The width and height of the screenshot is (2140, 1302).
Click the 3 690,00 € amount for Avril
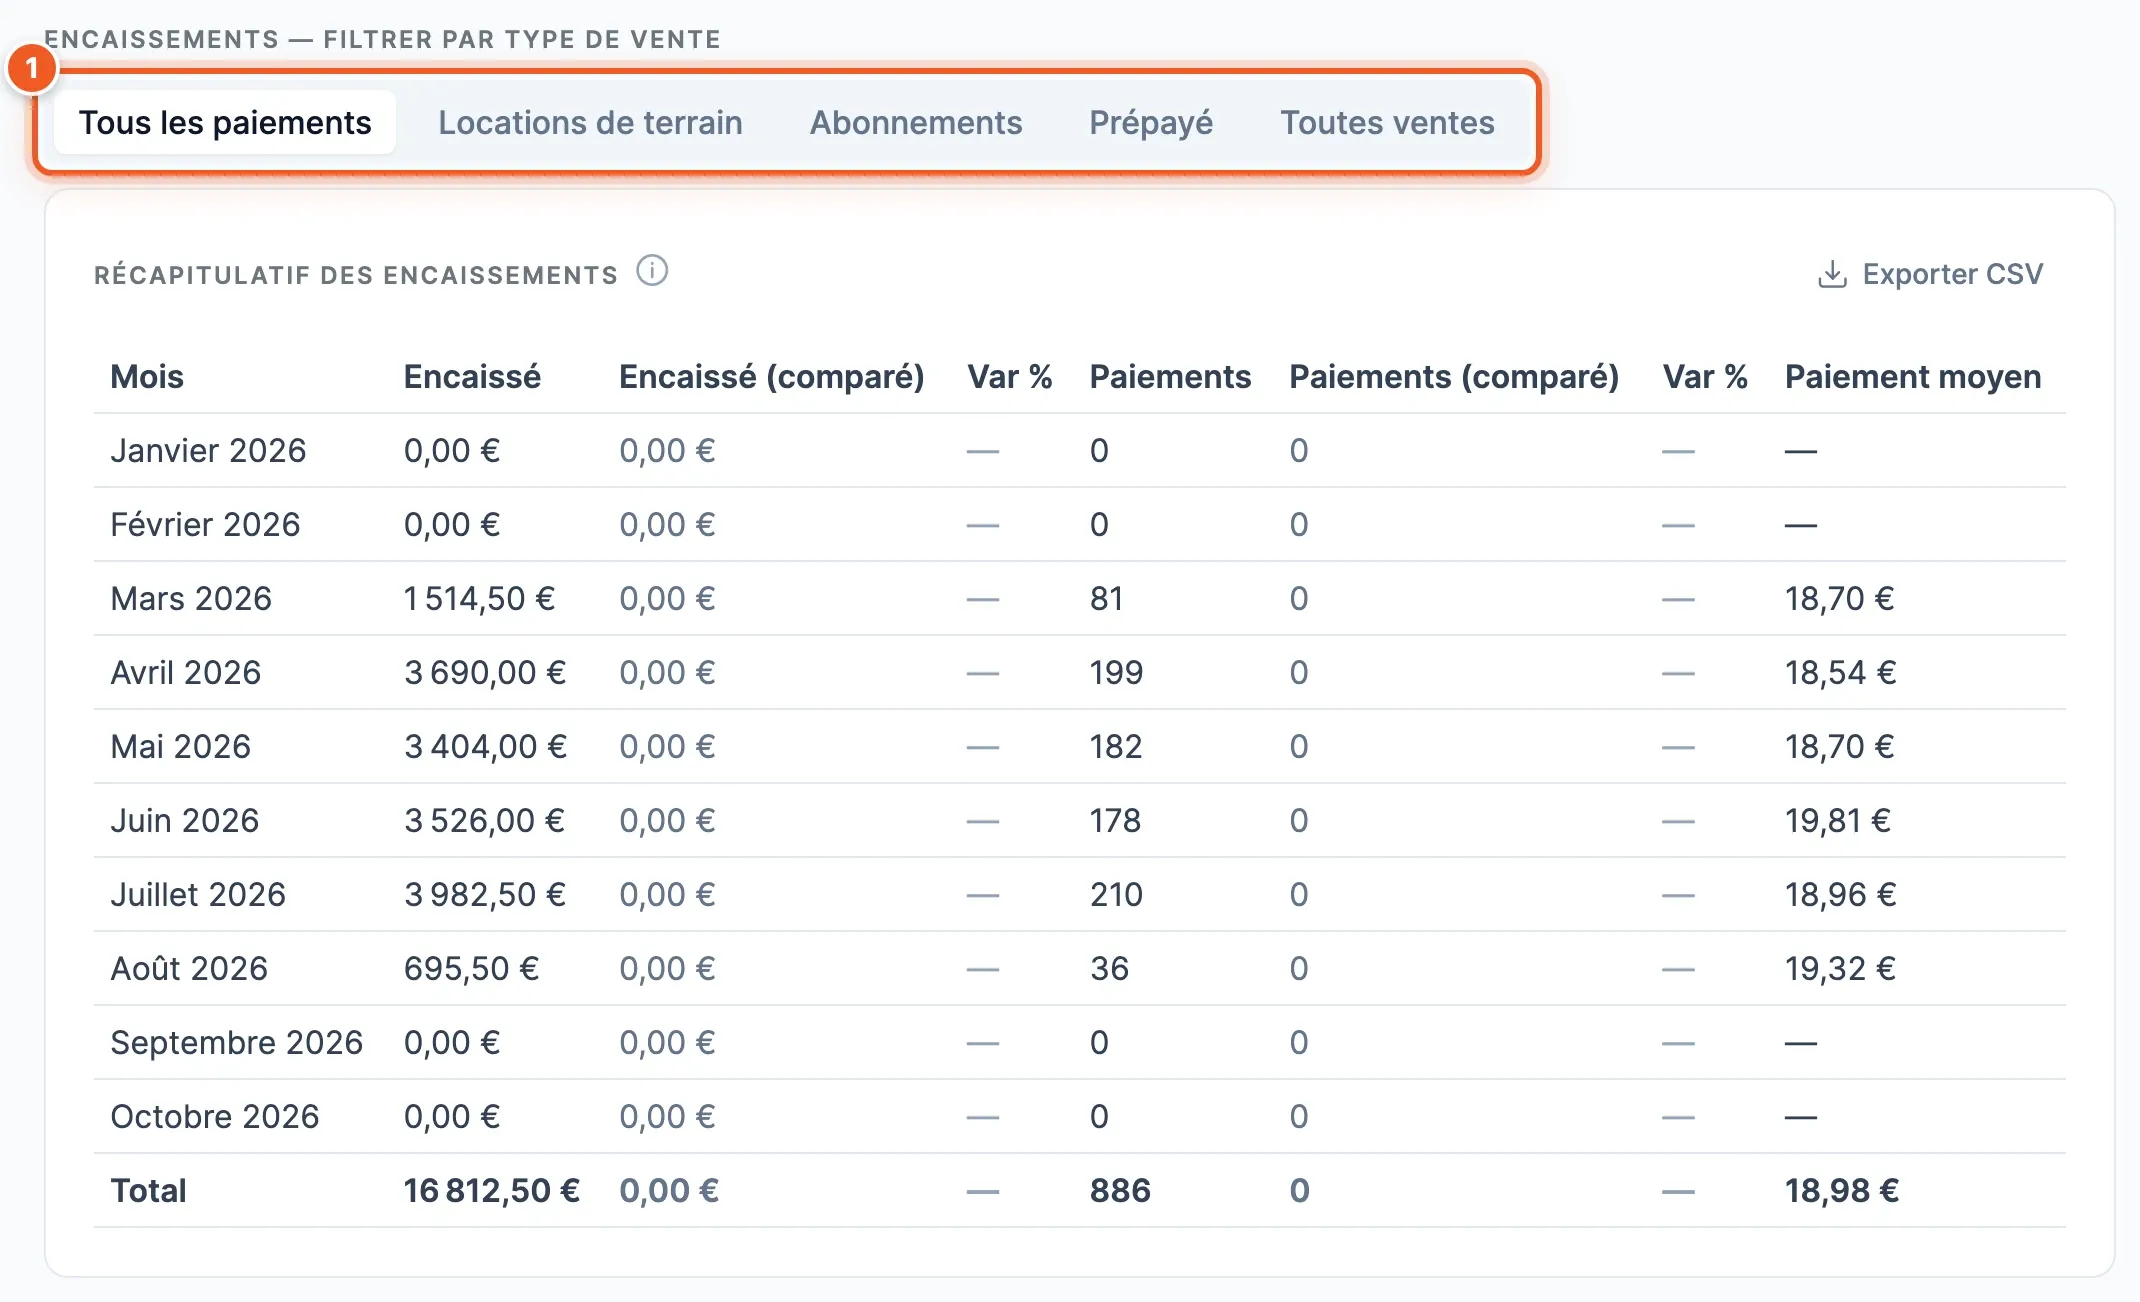(485, 672)
